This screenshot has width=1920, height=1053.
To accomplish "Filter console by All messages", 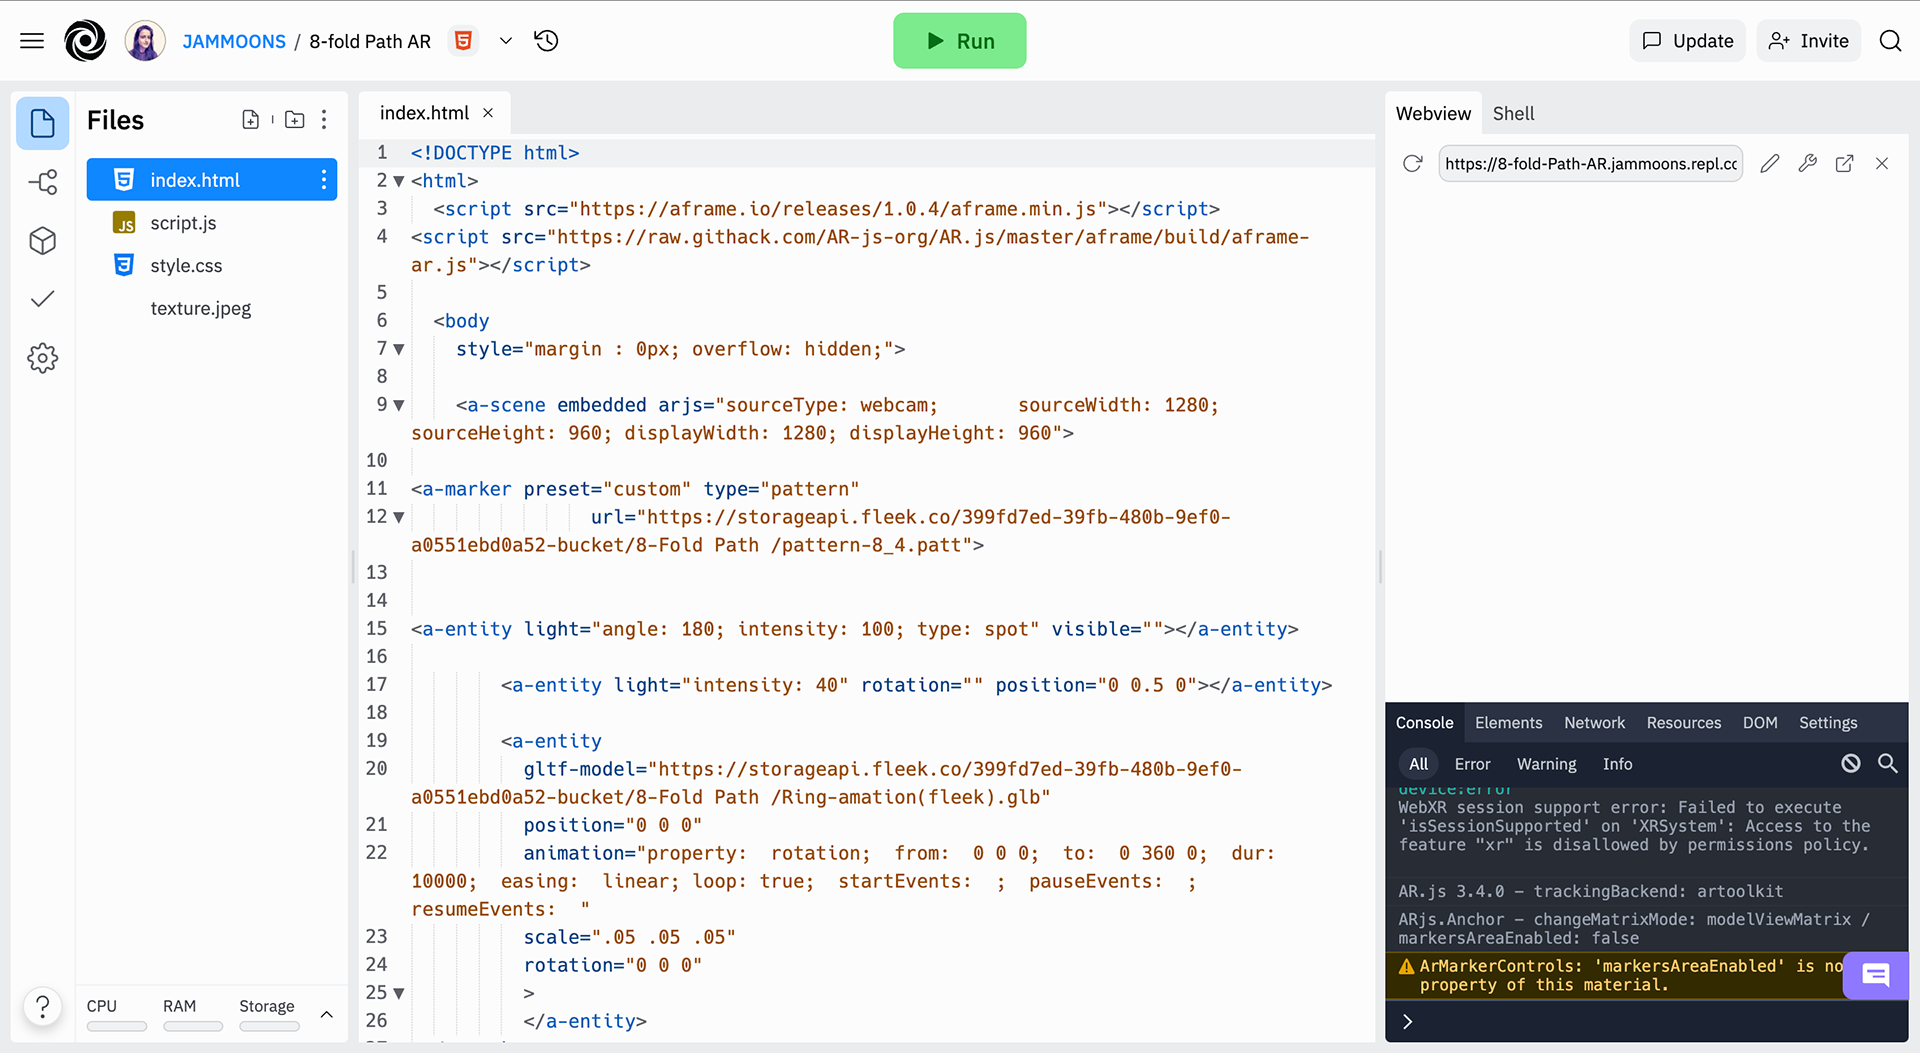I will pyautogui.click(x=1418, y=764).
